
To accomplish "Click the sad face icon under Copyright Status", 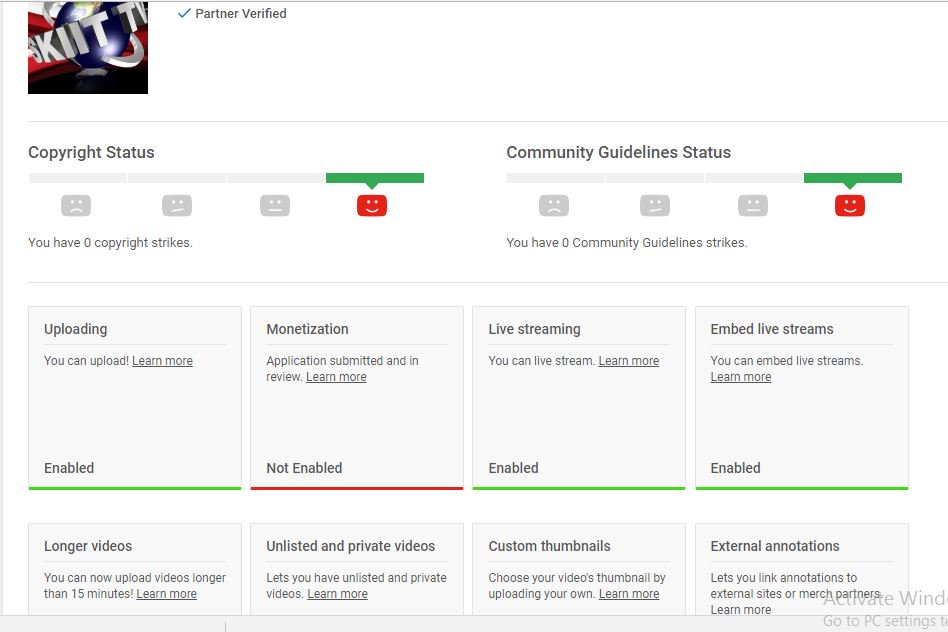I will click(x=76, y=206).
